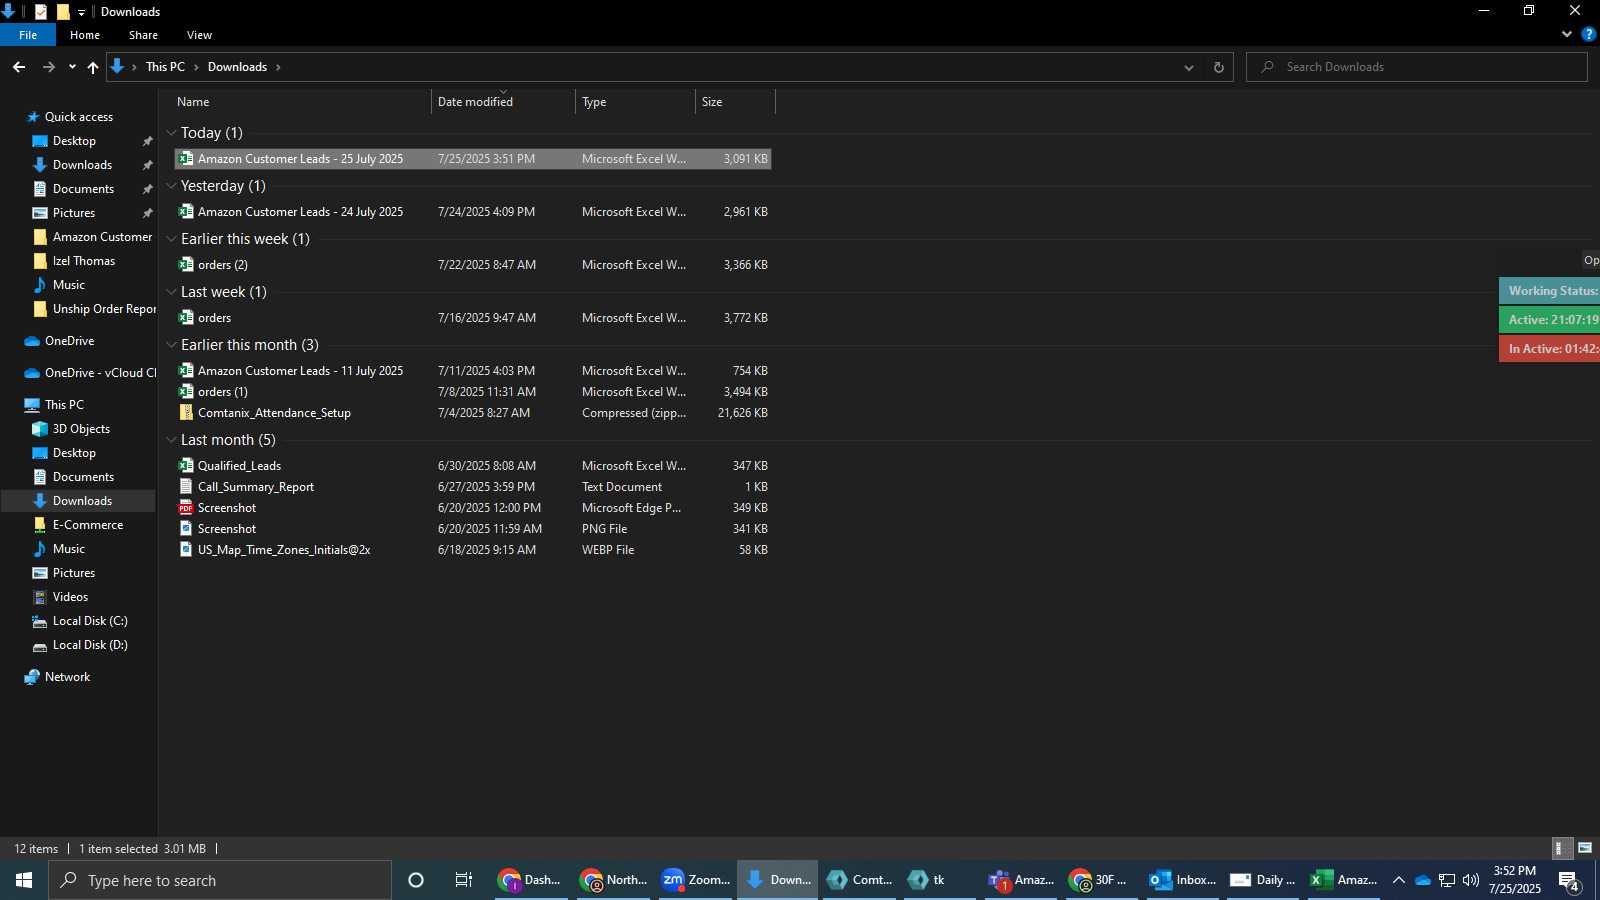Open the Home ribbon tab
This screenshot has height=900, width=1600.
click(85, 35)
